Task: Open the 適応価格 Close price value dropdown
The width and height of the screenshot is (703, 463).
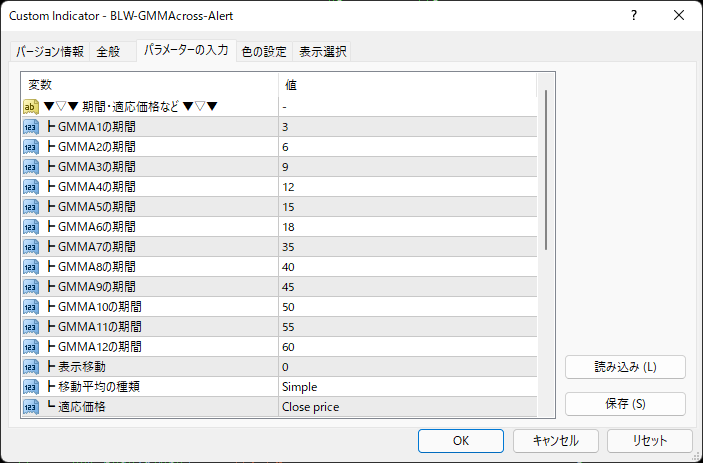Action: point(407,407)
